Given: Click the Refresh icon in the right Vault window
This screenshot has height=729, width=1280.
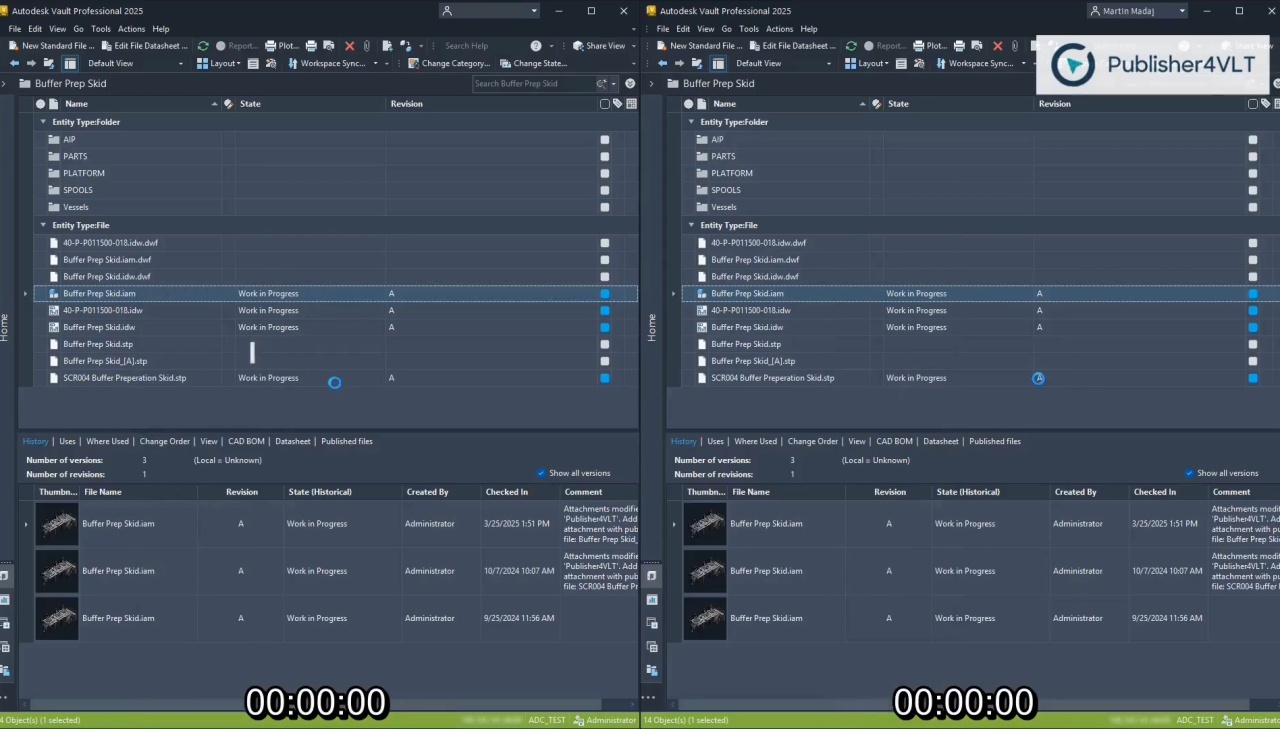Looking at the screenshot, I should (851, 46).
